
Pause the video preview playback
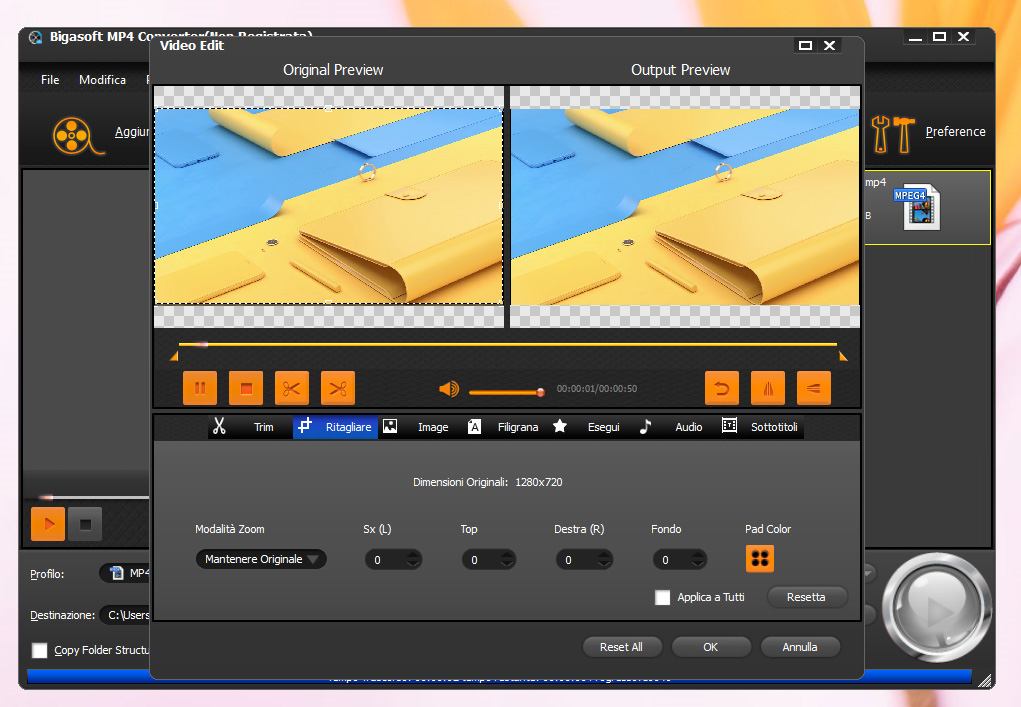(x=200, y=388)
